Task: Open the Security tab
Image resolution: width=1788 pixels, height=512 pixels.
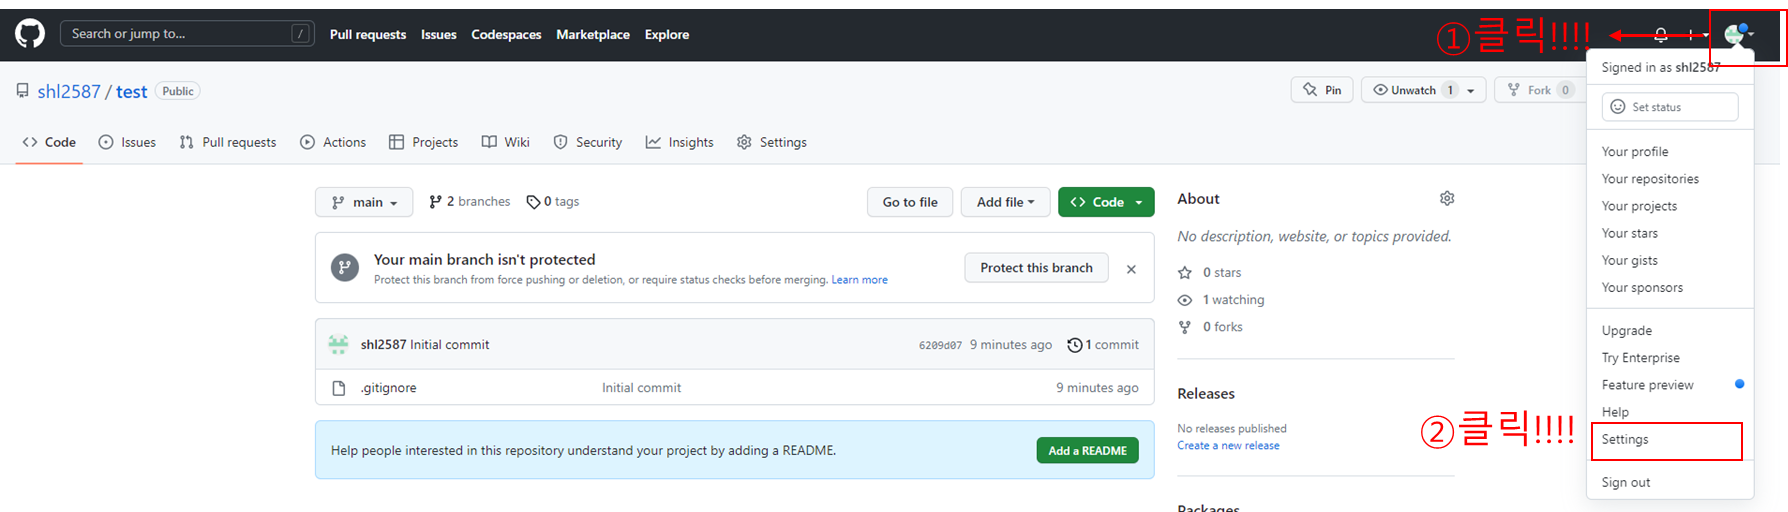Action: 588,142
